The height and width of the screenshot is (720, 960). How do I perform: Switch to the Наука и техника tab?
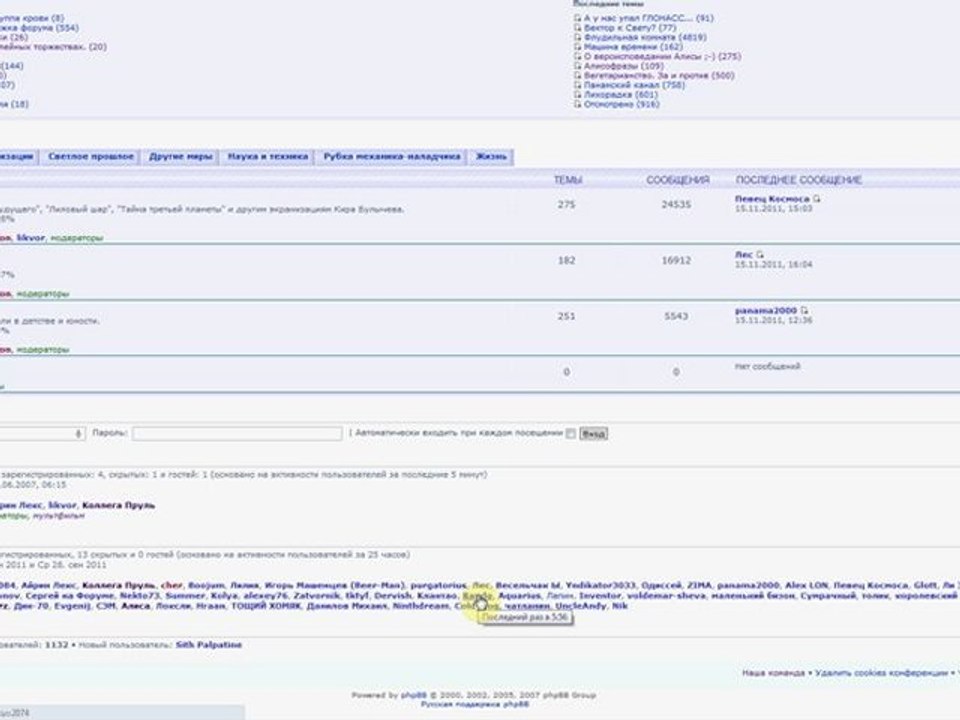[268, 157]
